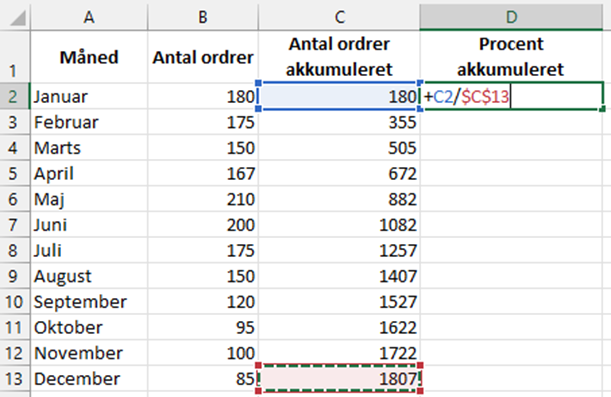611x397 pixels.
Task: Click the accumulated cell with value 505
Action: click(339, 148)
